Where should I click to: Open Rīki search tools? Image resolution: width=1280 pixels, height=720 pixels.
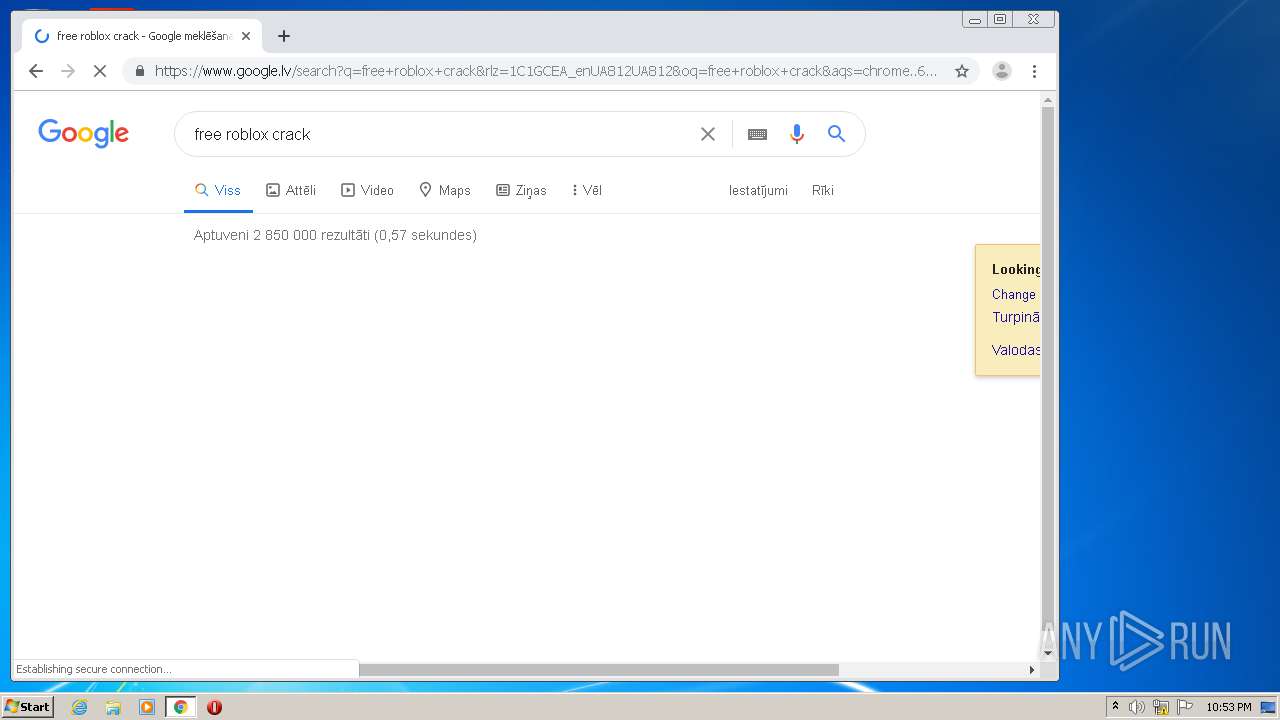tap(823, 190)
